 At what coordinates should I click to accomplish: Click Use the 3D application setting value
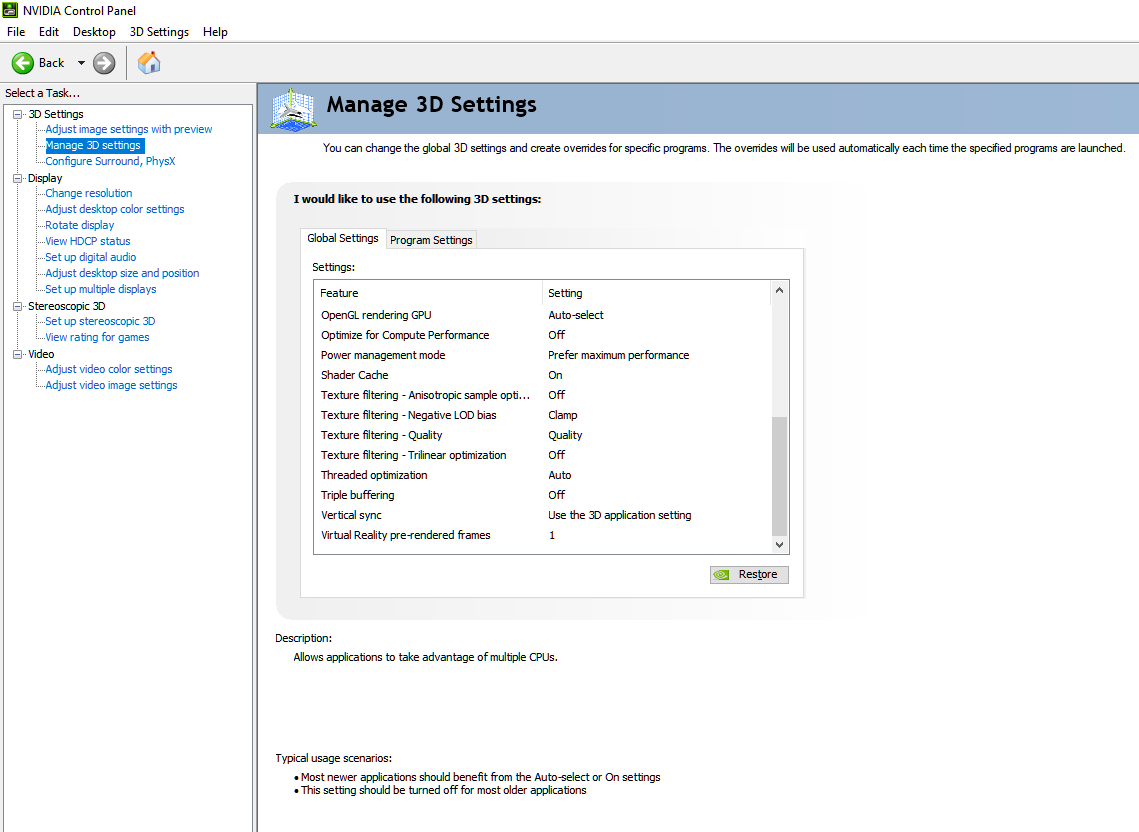click(620, 515)
